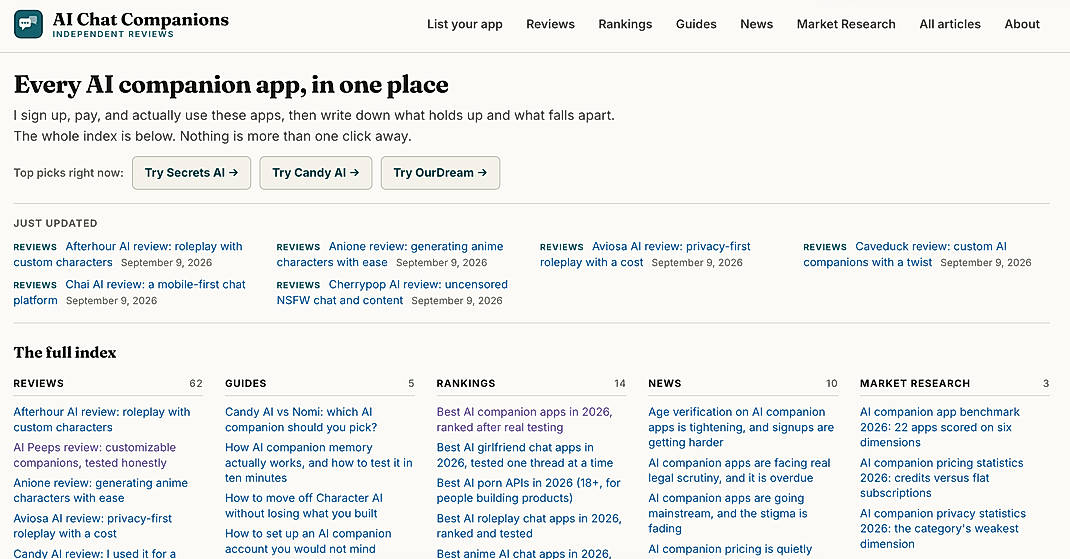Open Anione review in the Reviews index column

100,490
